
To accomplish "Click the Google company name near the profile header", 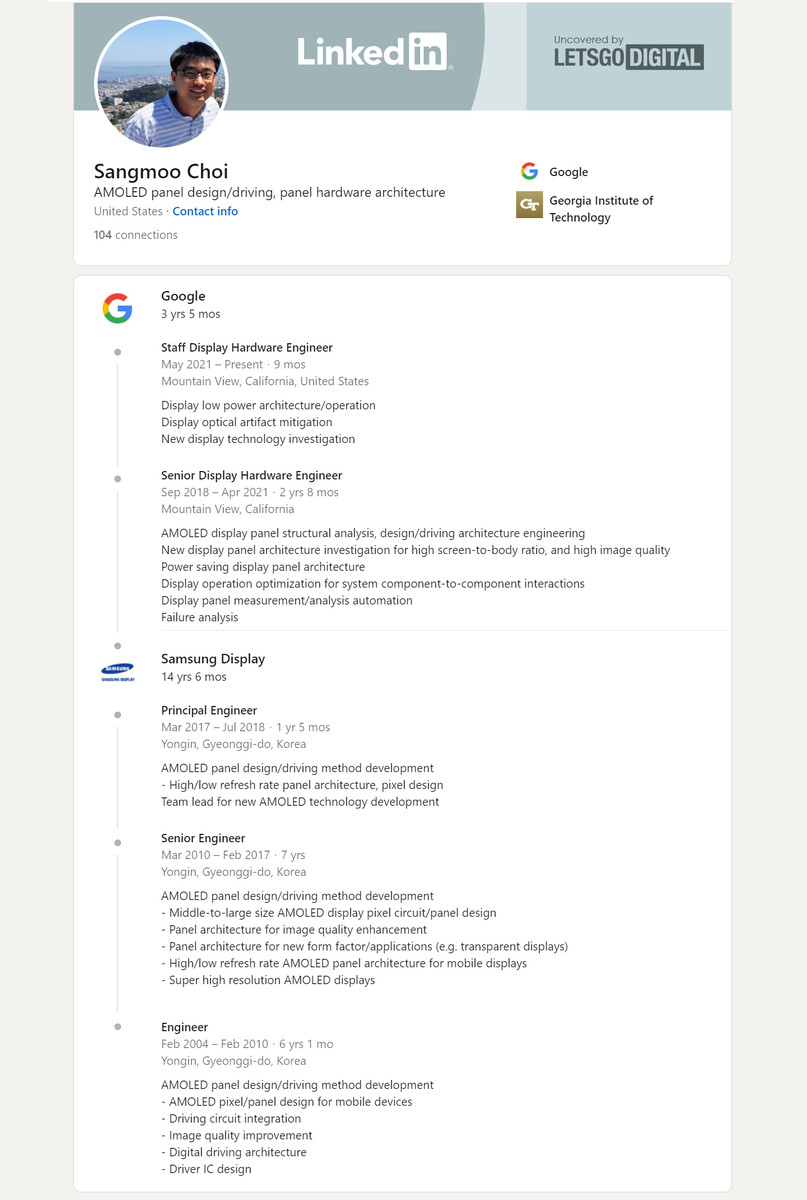I will 568,172.
